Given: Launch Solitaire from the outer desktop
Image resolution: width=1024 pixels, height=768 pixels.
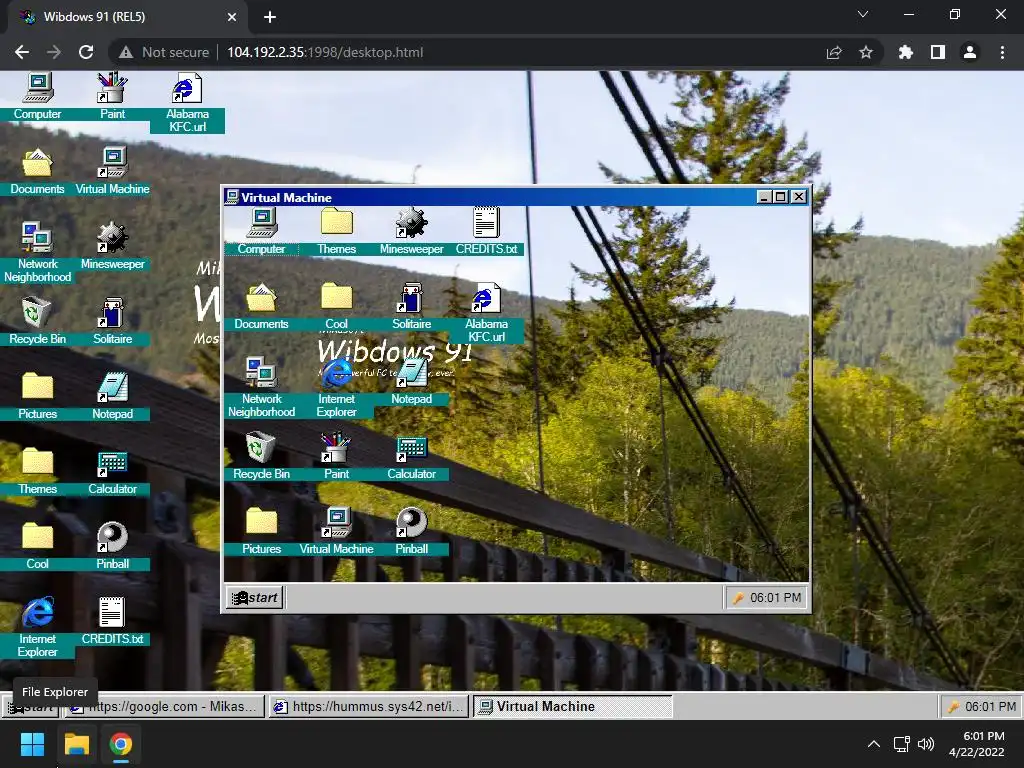Looking at the screenshot, I should [x=112, y=322].
